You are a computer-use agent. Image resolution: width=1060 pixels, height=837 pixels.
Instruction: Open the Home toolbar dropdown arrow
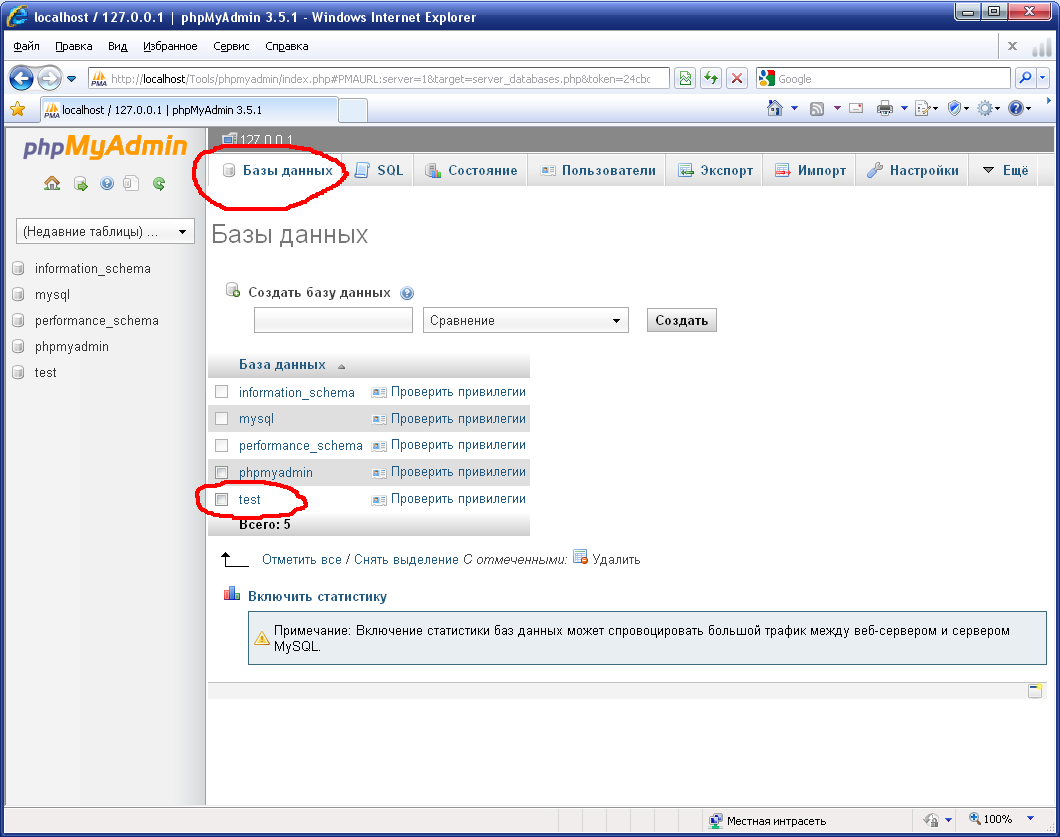pos(794,108)
